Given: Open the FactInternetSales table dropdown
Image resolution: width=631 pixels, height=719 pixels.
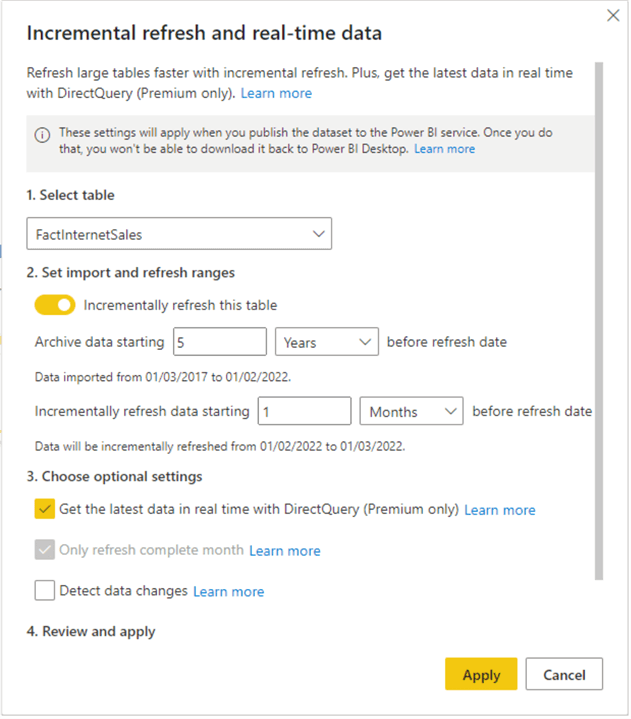Looking at the screenshot, I should click(179, 234).
